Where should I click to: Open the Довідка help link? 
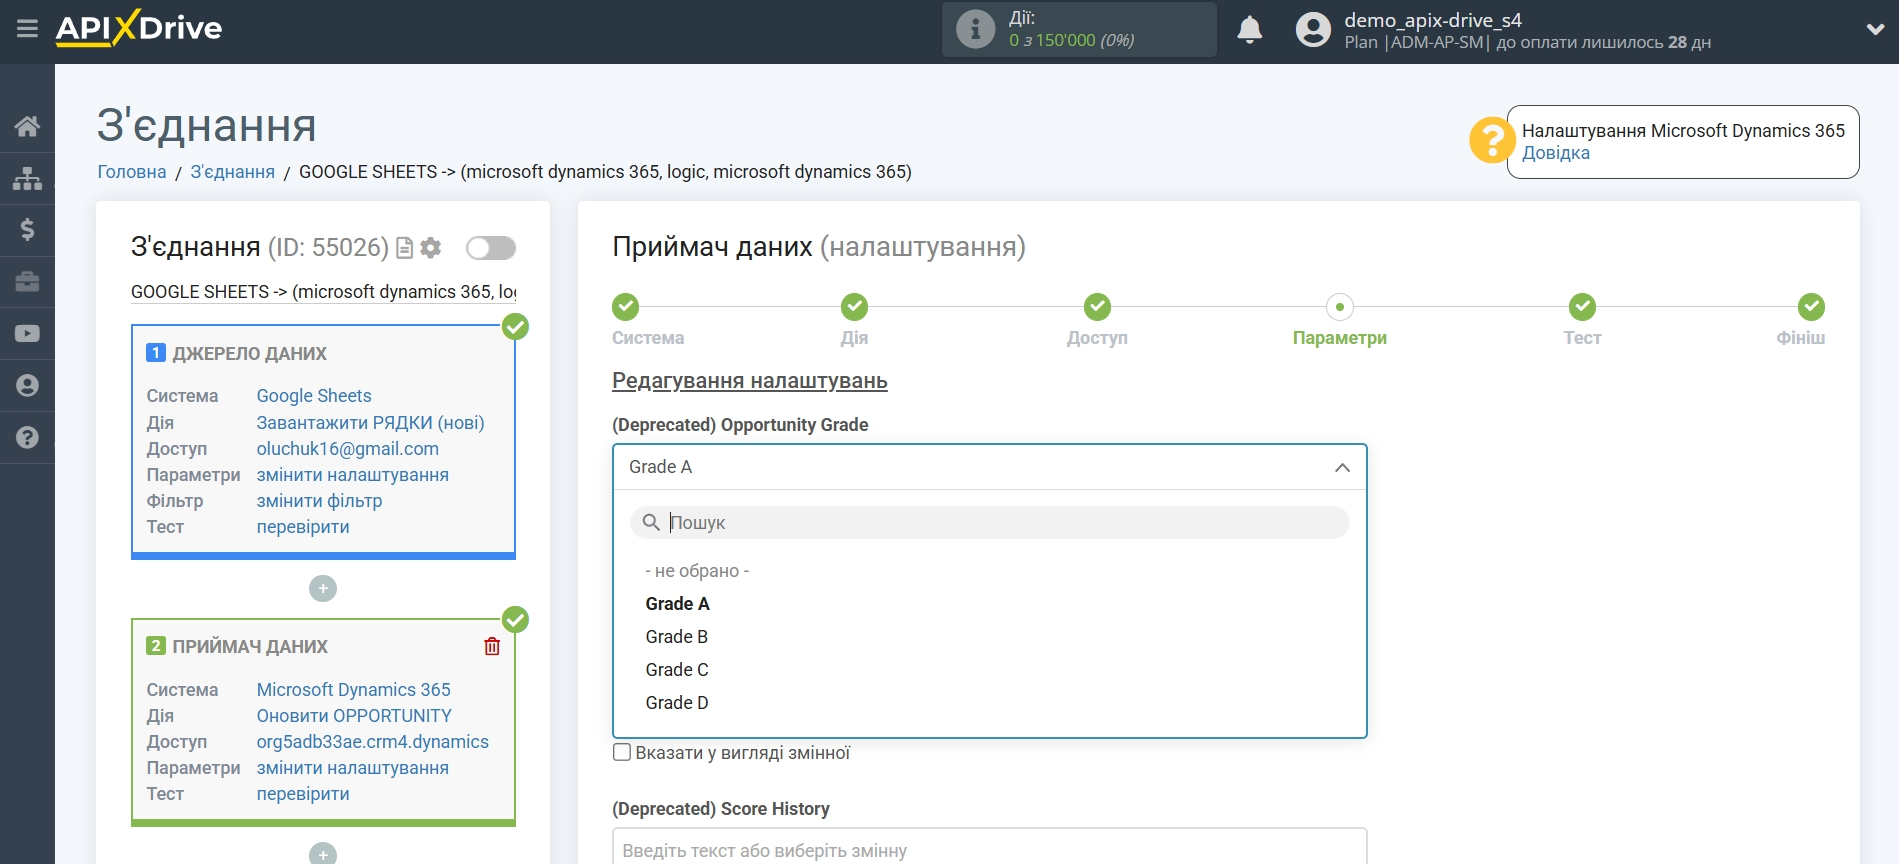[1556, 153]
